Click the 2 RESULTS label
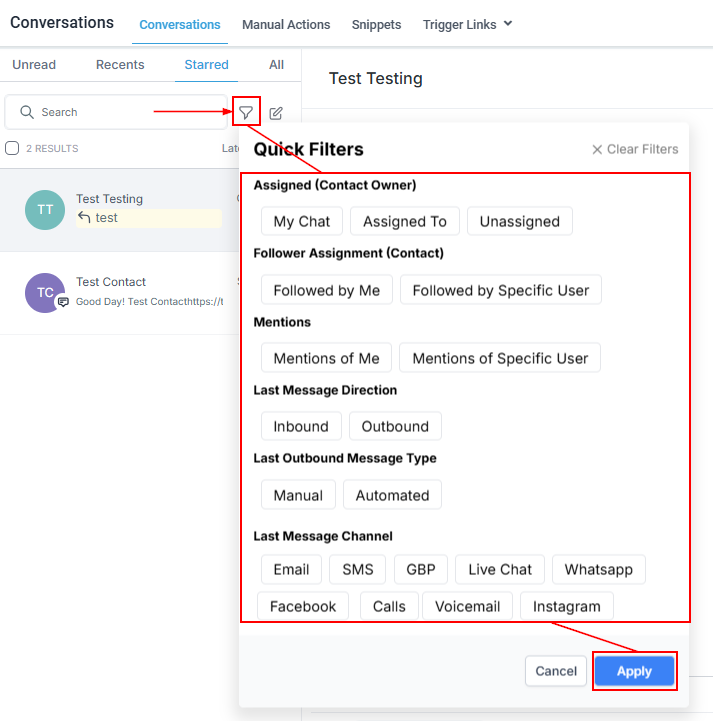713x721 pixels. click(52, 149)
